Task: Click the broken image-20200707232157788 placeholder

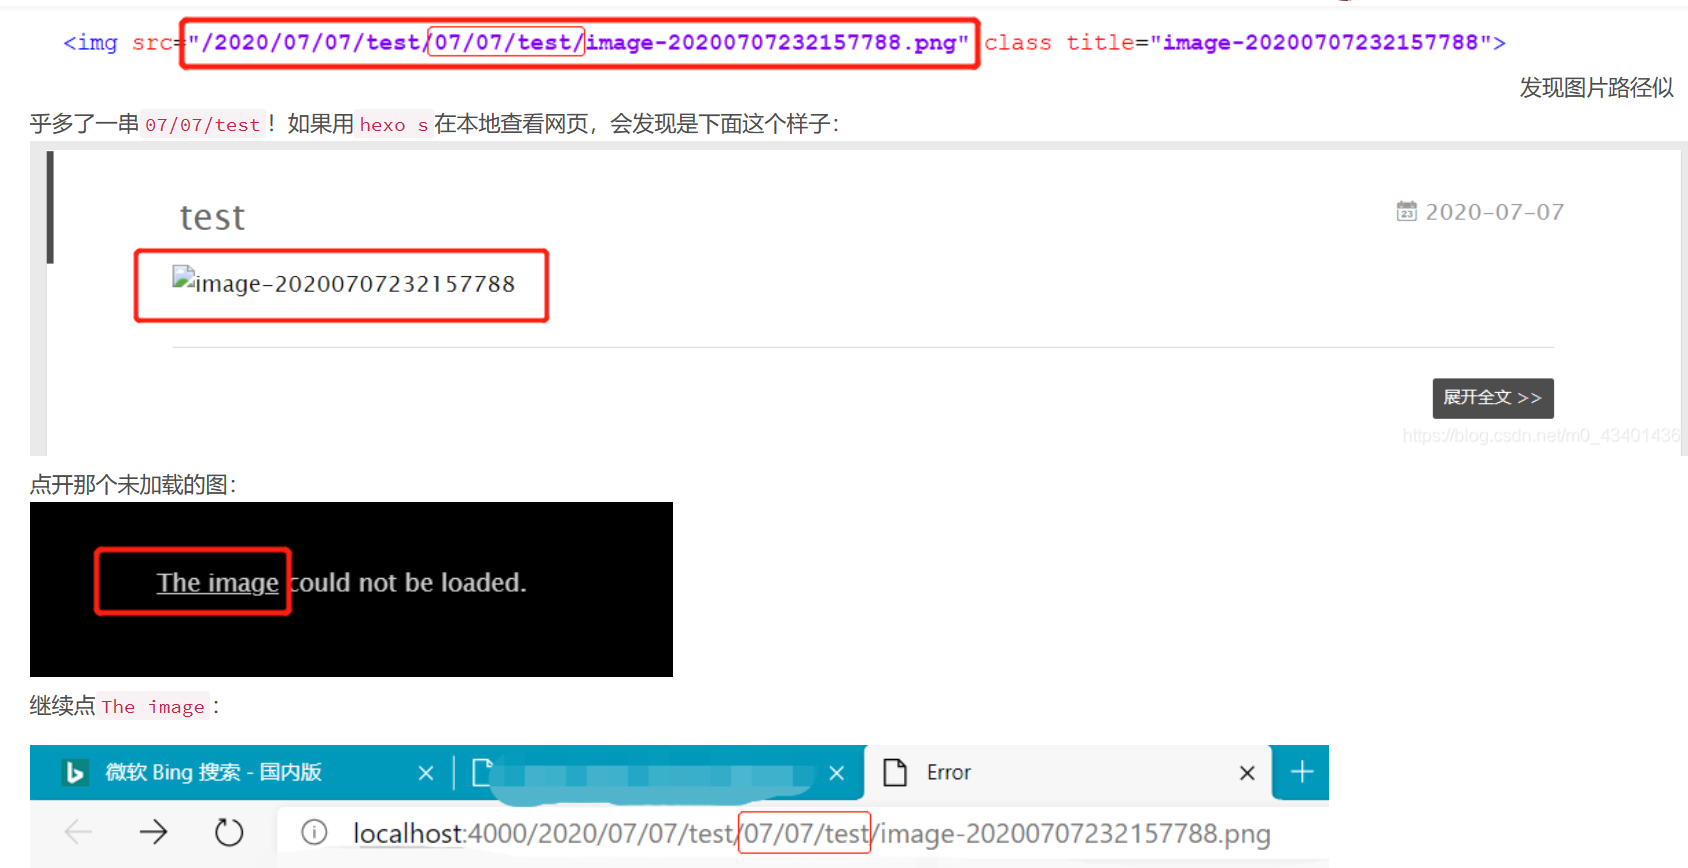Action: [x=343, y=283]
